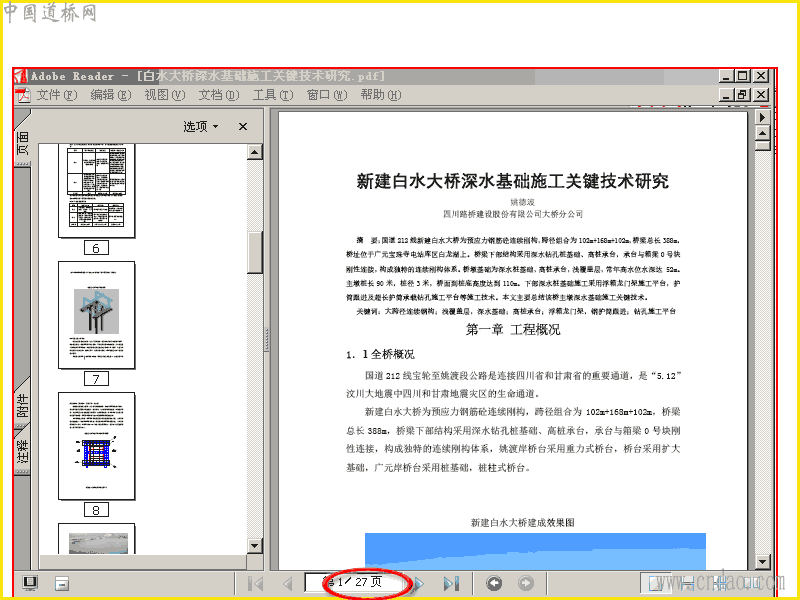Close the pages thumbnail panel
Image resolution: width=800 pixels, height=600 pixels.
243,127
